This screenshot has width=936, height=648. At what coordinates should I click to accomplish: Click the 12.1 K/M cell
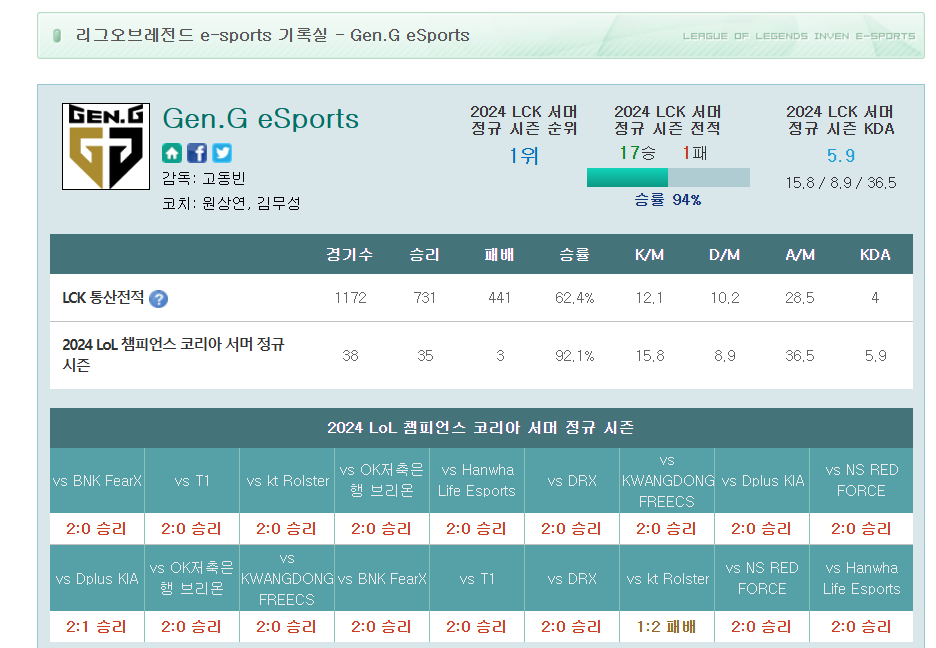point(649,298)
